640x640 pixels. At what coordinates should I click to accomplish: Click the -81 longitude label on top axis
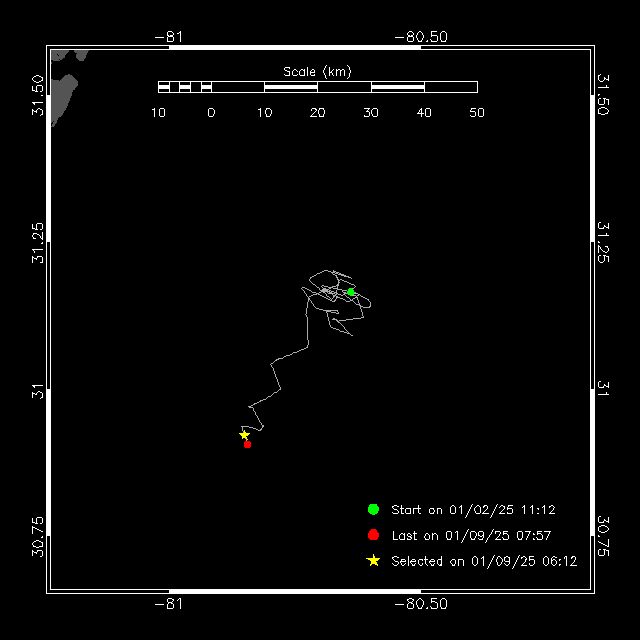(x=169, y=37)
